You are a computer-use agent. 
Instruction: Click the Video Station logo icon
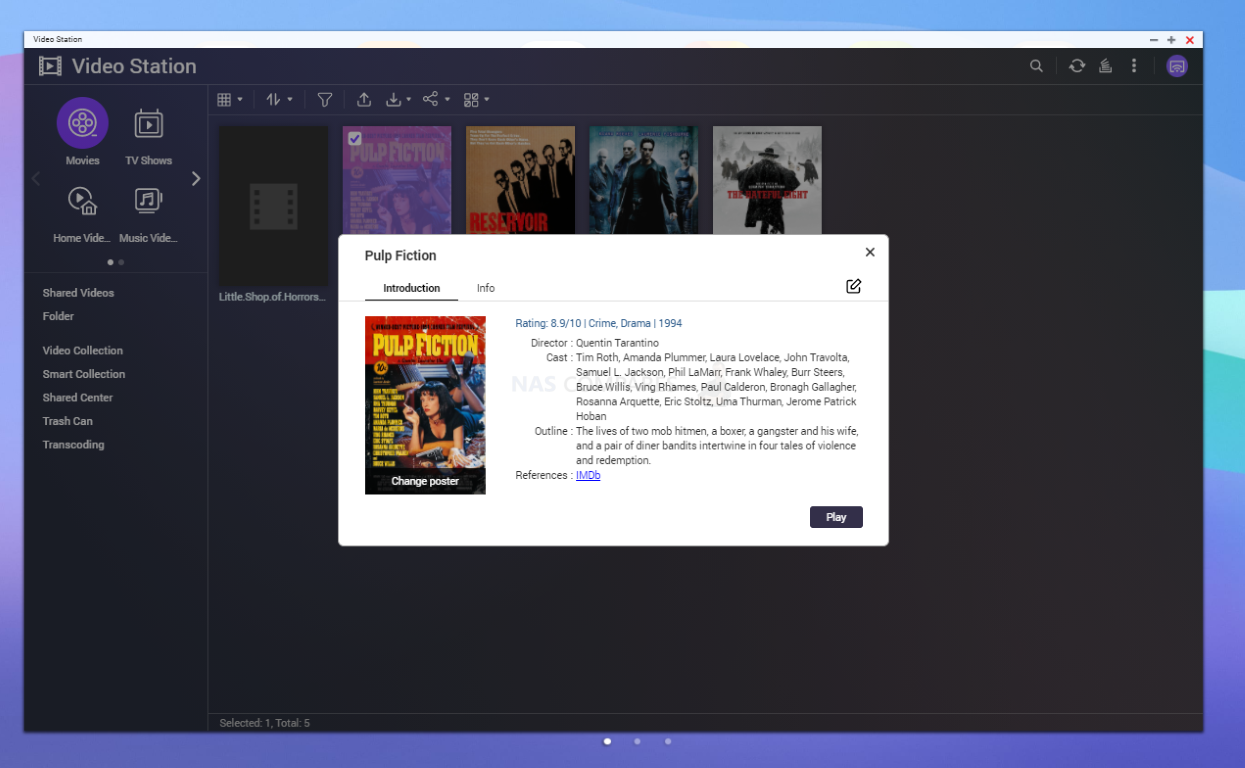coord(49,66)
